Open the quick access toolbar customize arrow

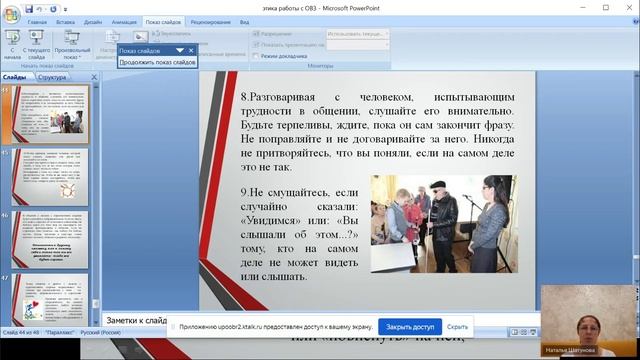coord(65,9)
